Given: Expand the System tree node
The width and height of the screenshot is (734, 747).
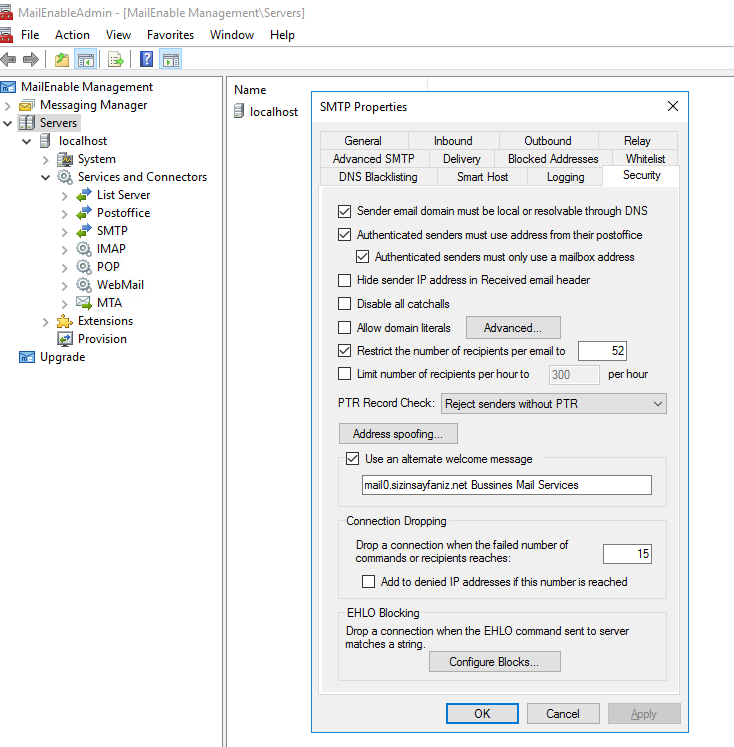Looking at the screenshot, I should (x=46, y=160).
